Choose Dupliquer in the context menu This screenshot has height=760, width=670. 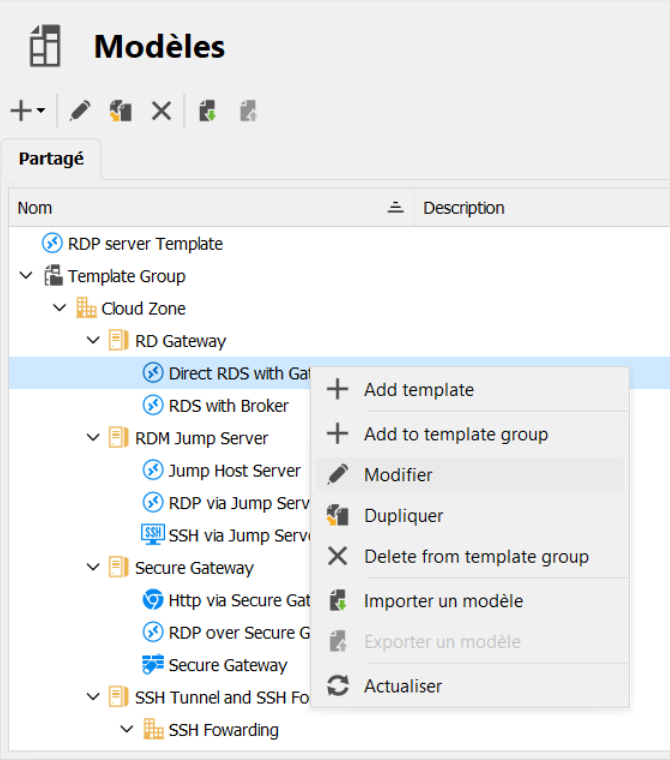(403, 516)
